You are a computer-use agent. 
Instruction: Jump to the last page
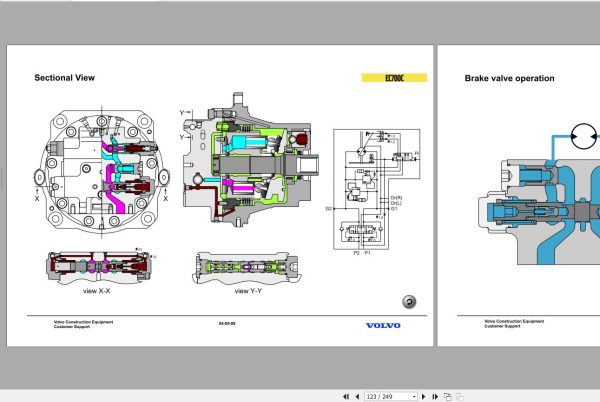pos(435,397)
